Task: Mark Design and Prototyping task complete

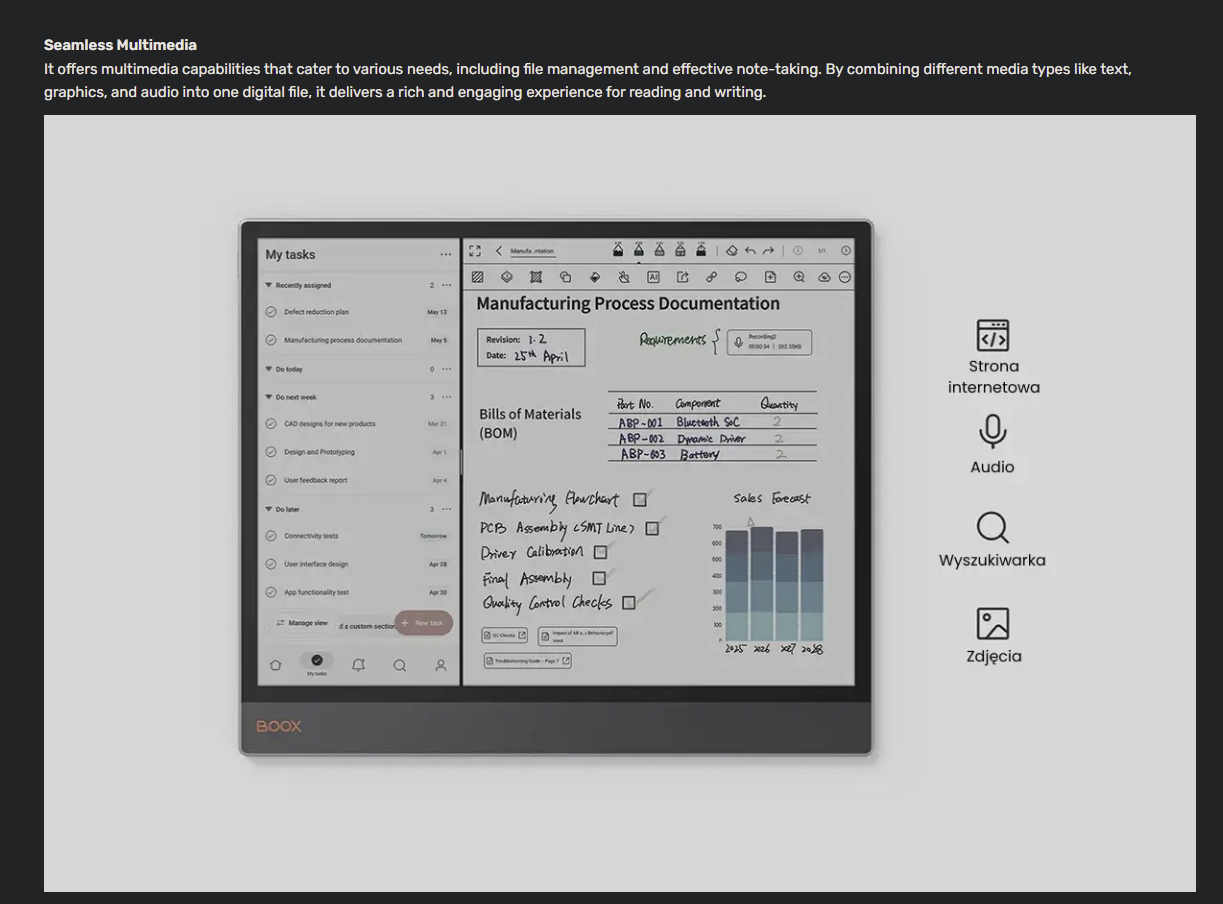Action: coord(271,452)
